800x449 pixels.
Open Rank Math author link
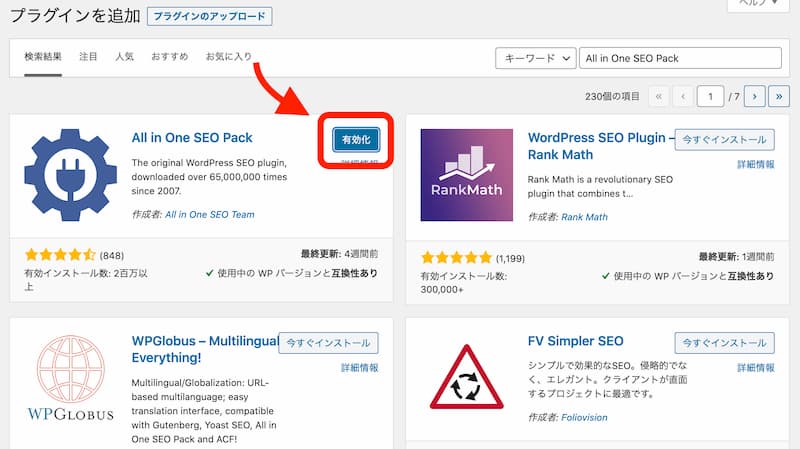pos(584,217)
